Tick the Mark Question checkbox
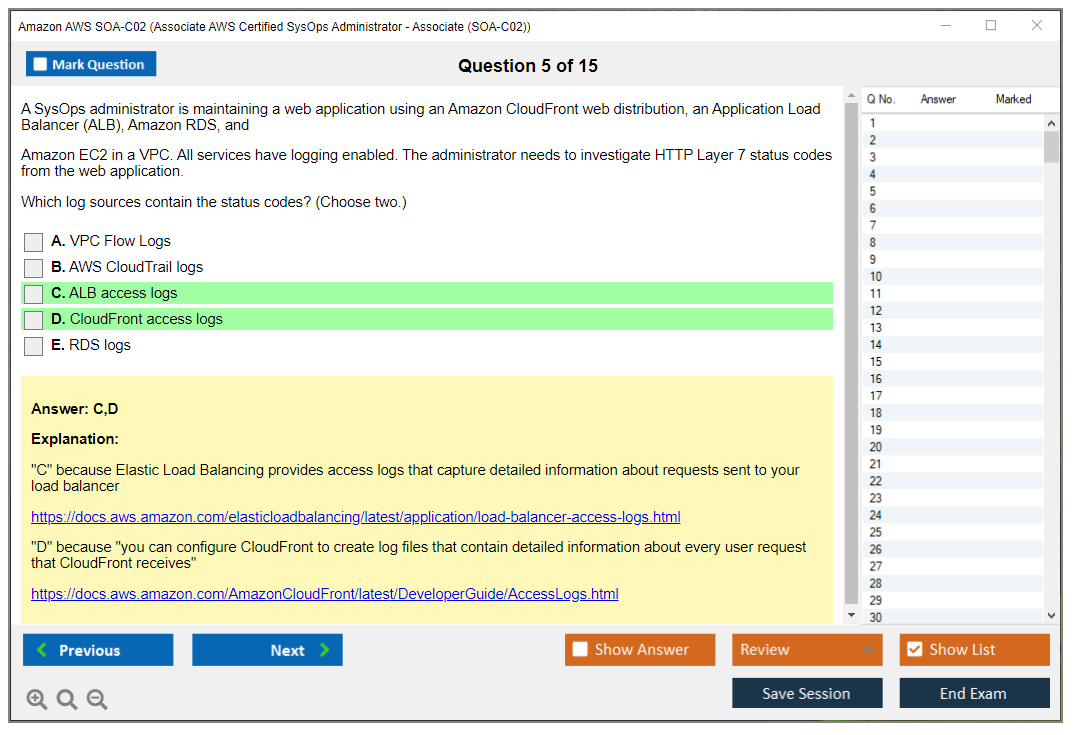The width and height of the screenshot is (1075, 735). (41, 65)
